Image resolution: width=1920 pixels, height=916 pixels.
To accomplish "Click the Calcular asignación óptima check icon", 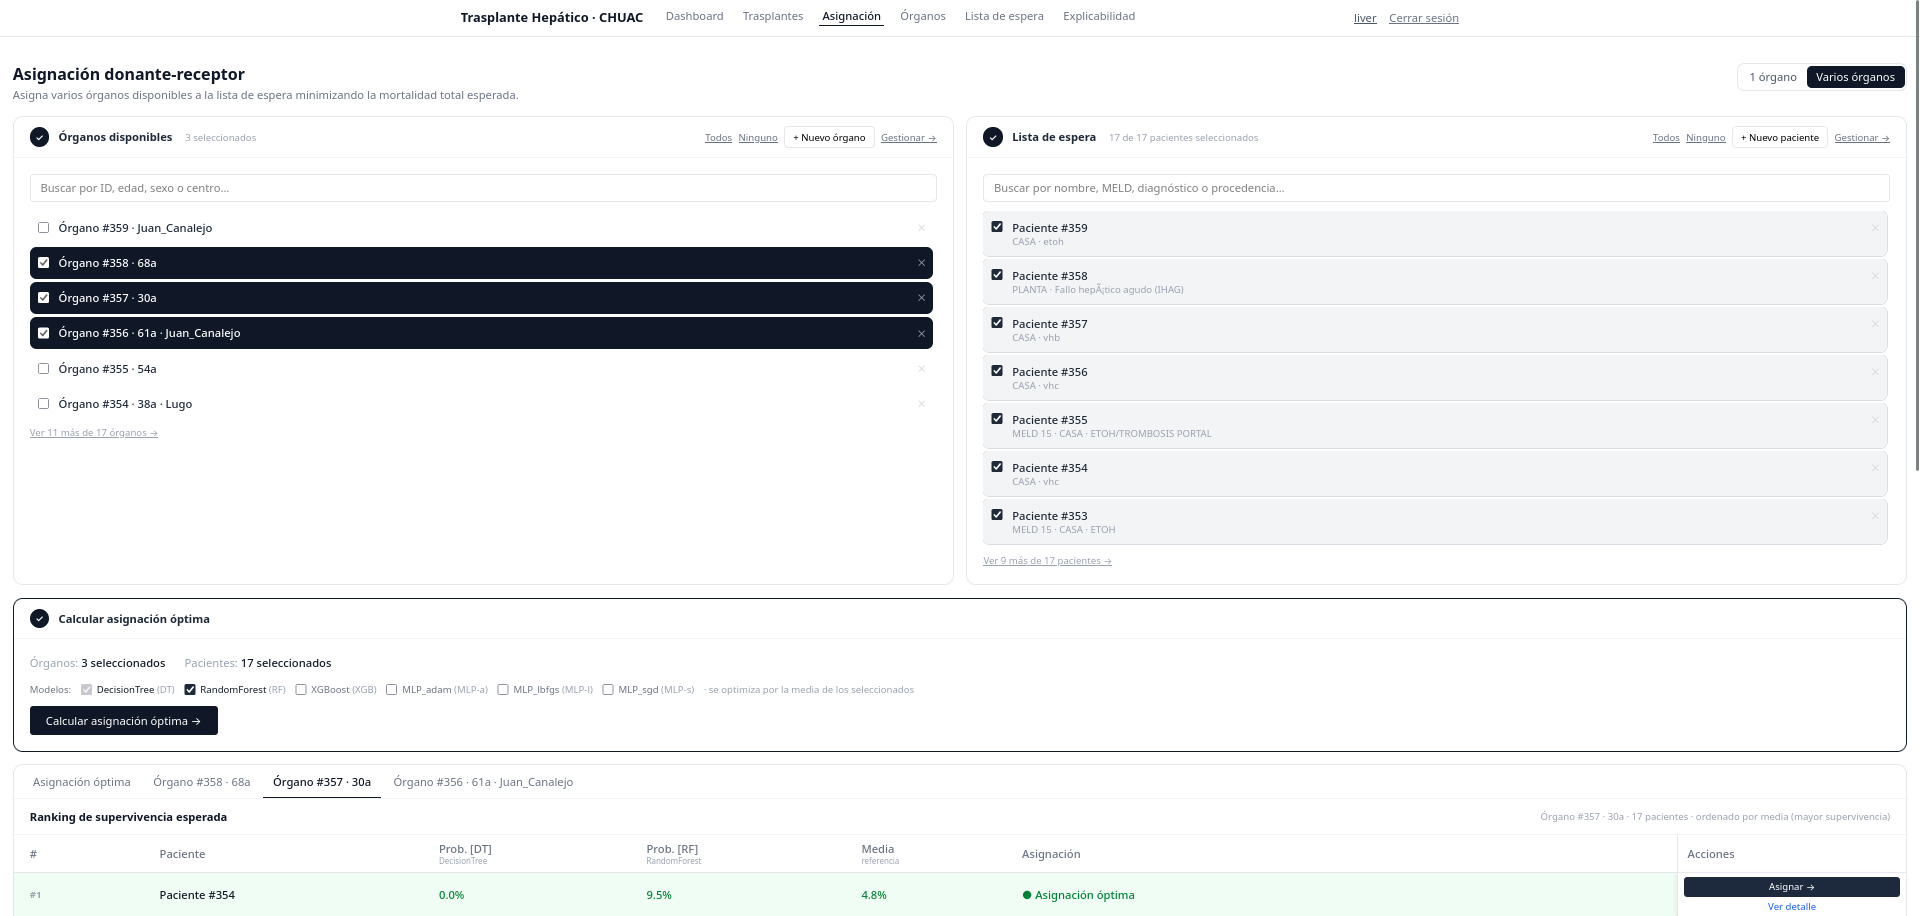I will click(39, 619).
